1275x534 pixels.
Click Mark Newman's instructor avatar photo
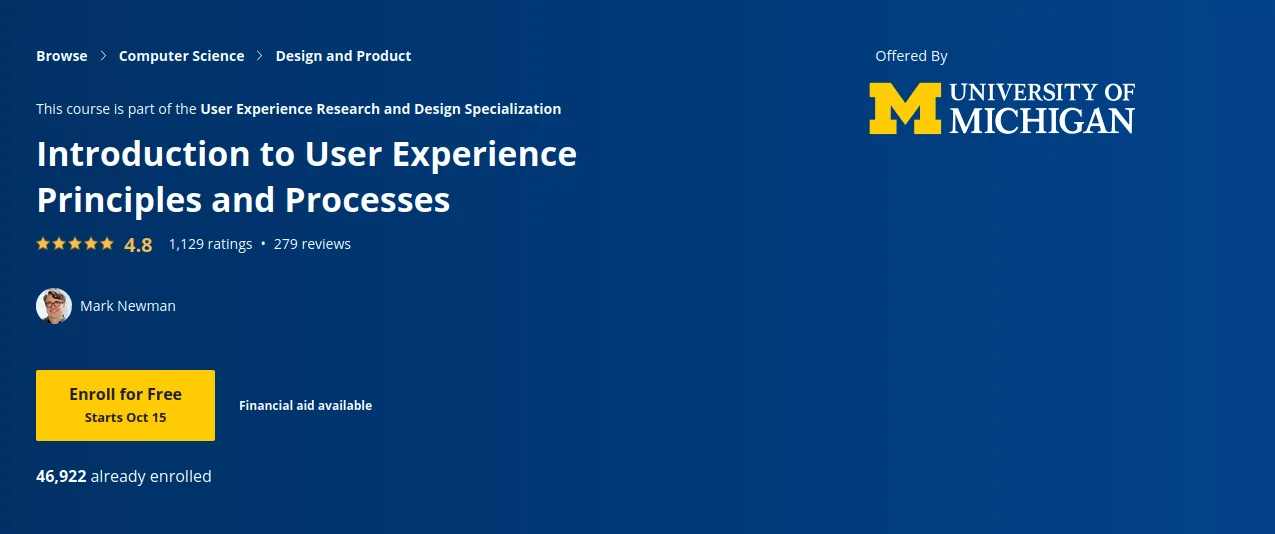click(x=54, y=306)
